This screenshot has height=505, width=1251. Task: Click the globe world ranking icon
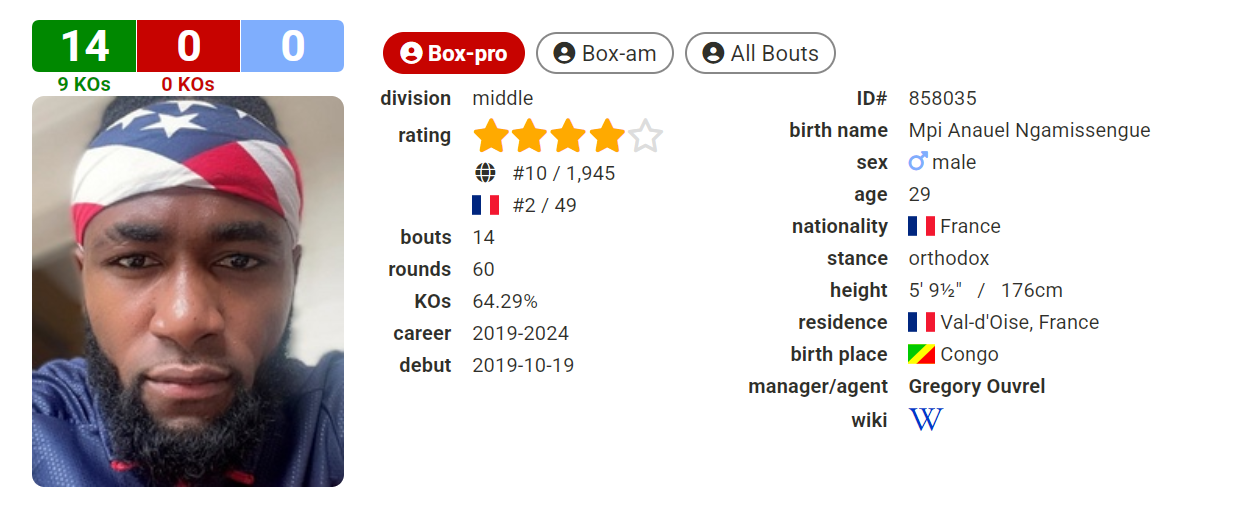[485, 173]
